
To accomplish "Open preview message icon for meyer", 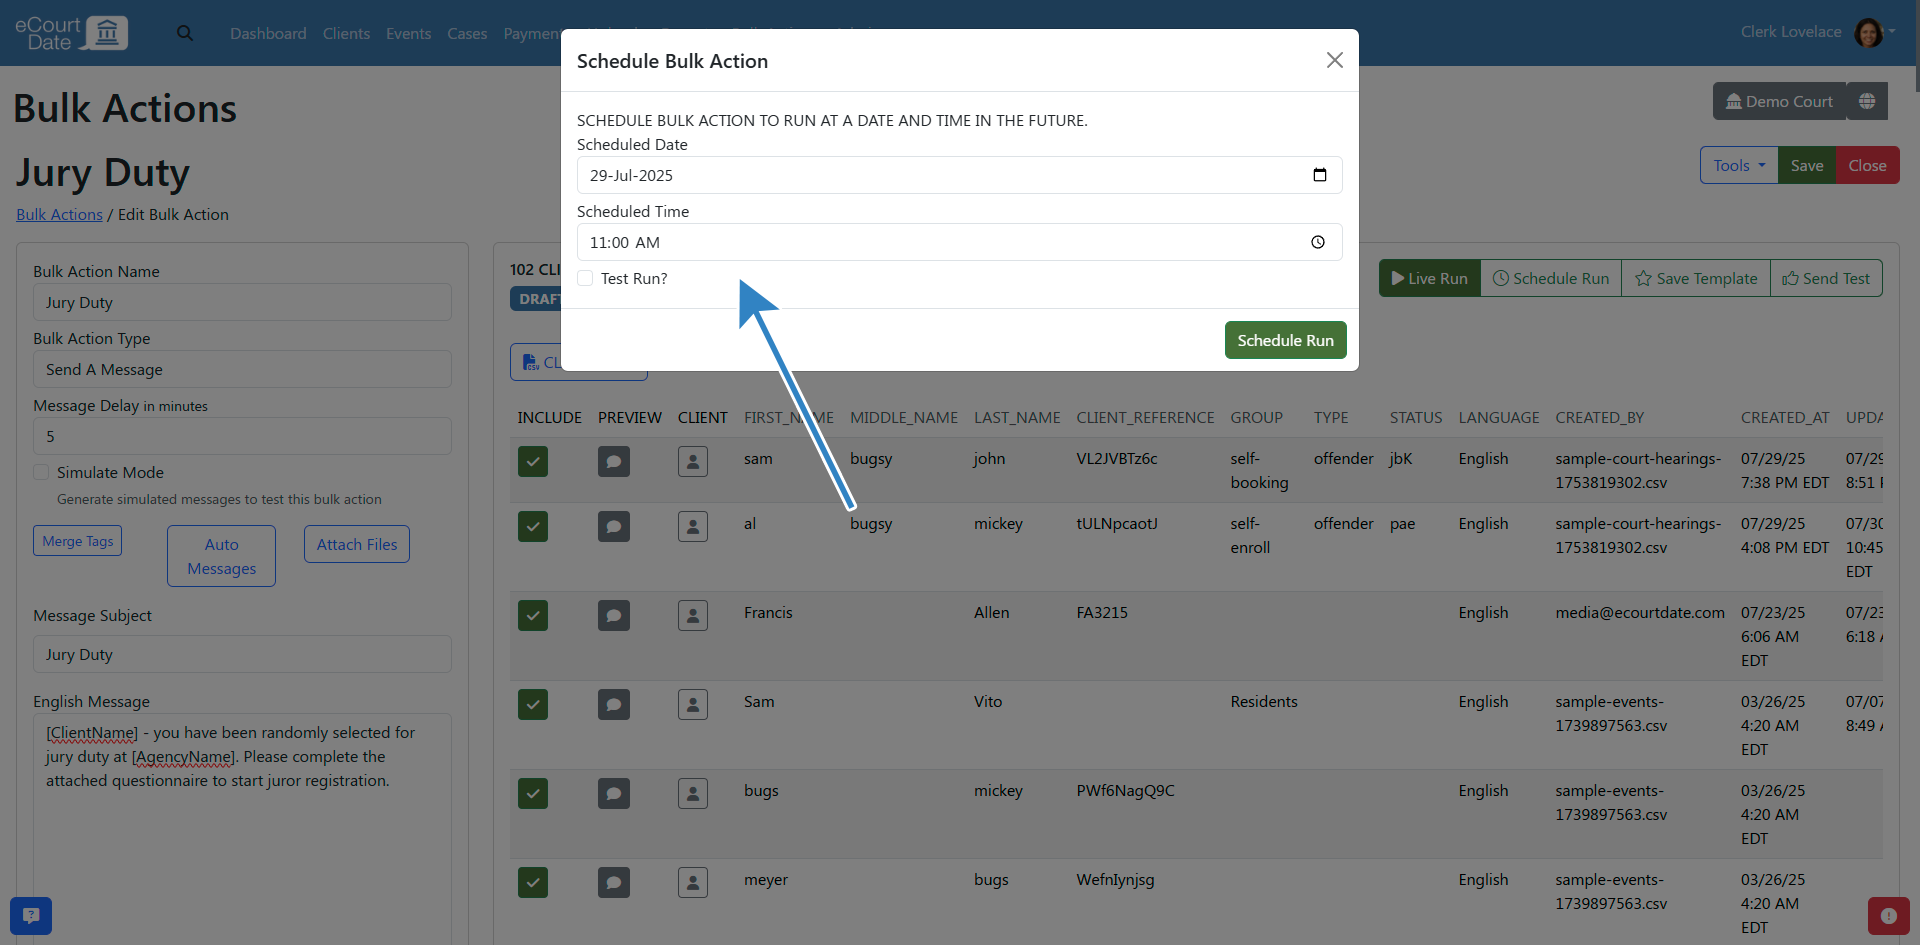I will [x=614, y=882].
